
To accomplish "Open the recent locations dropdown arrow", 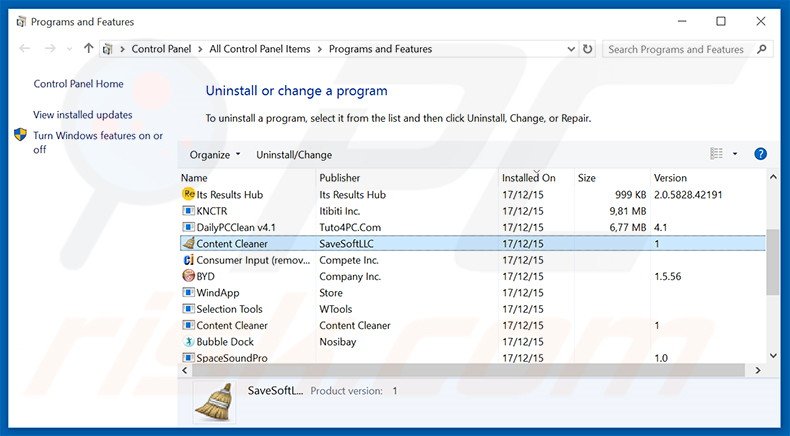I will tap(70, 49).
